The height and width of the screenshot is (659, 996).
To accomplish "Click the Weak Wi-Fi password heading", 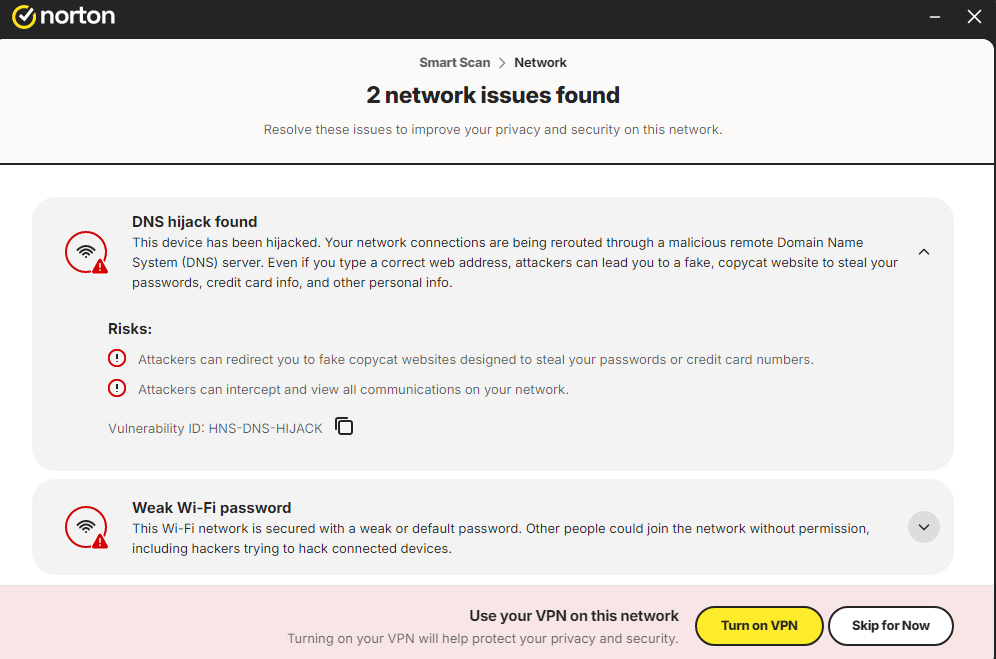I will [212, 508].
